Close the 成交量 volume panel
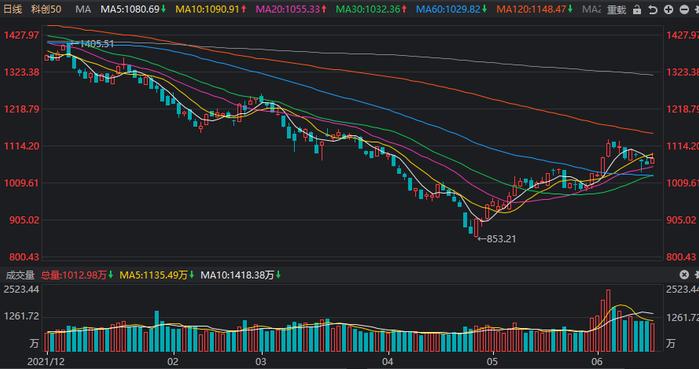This screenshot has width=699, height=369. click(684, 275)
